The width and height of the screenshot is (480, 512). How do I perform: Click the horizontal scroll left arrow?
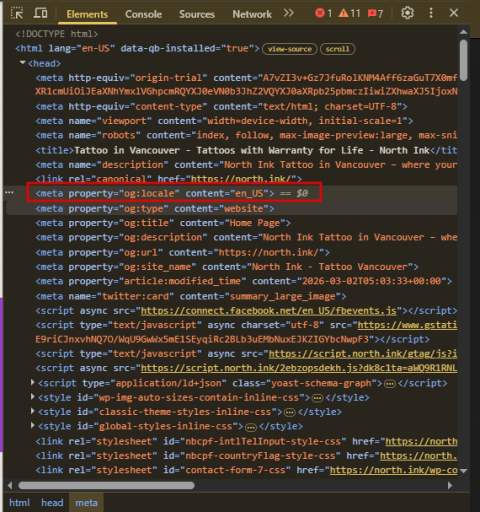(10, 485)
